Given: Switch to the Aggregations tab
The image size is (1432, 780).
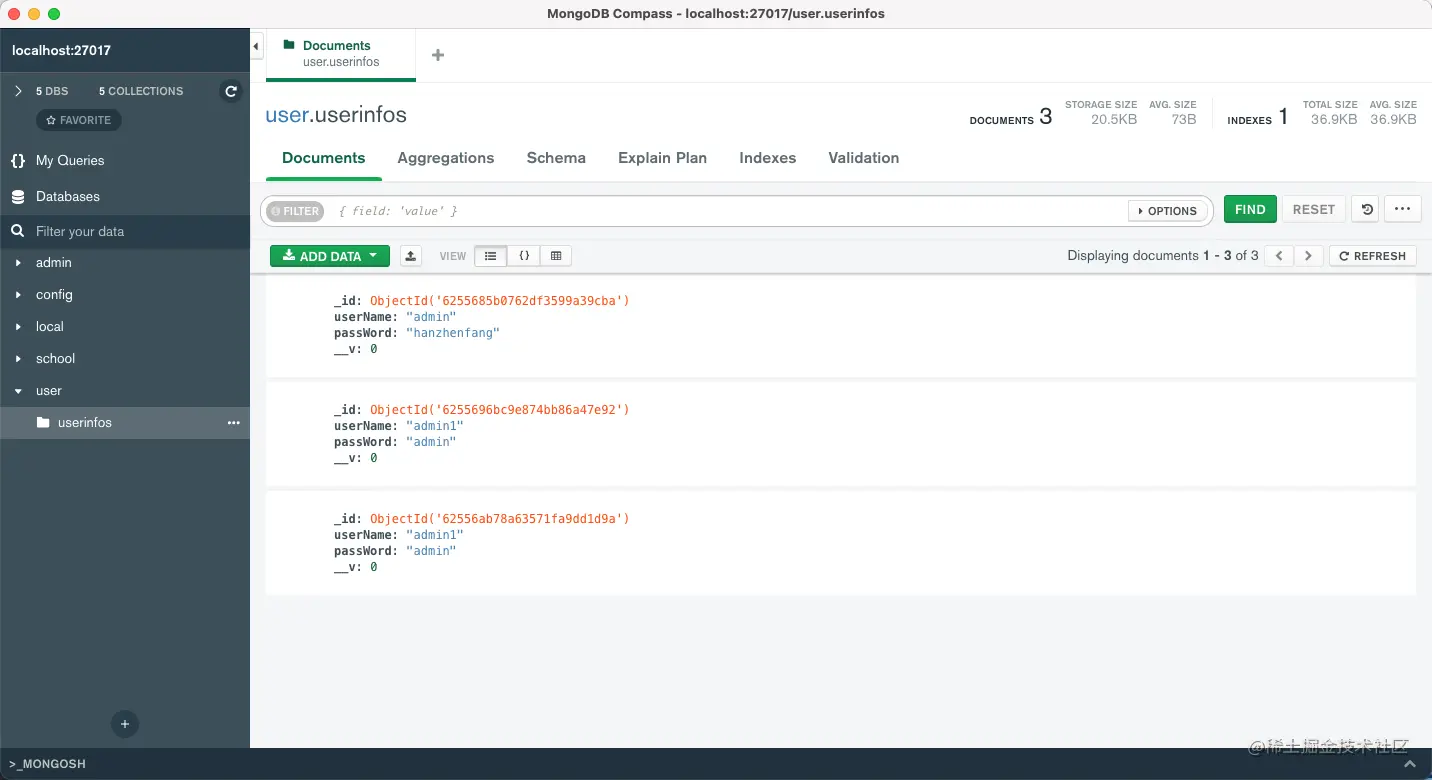Looking at the screenshot, I should (446, 158).
